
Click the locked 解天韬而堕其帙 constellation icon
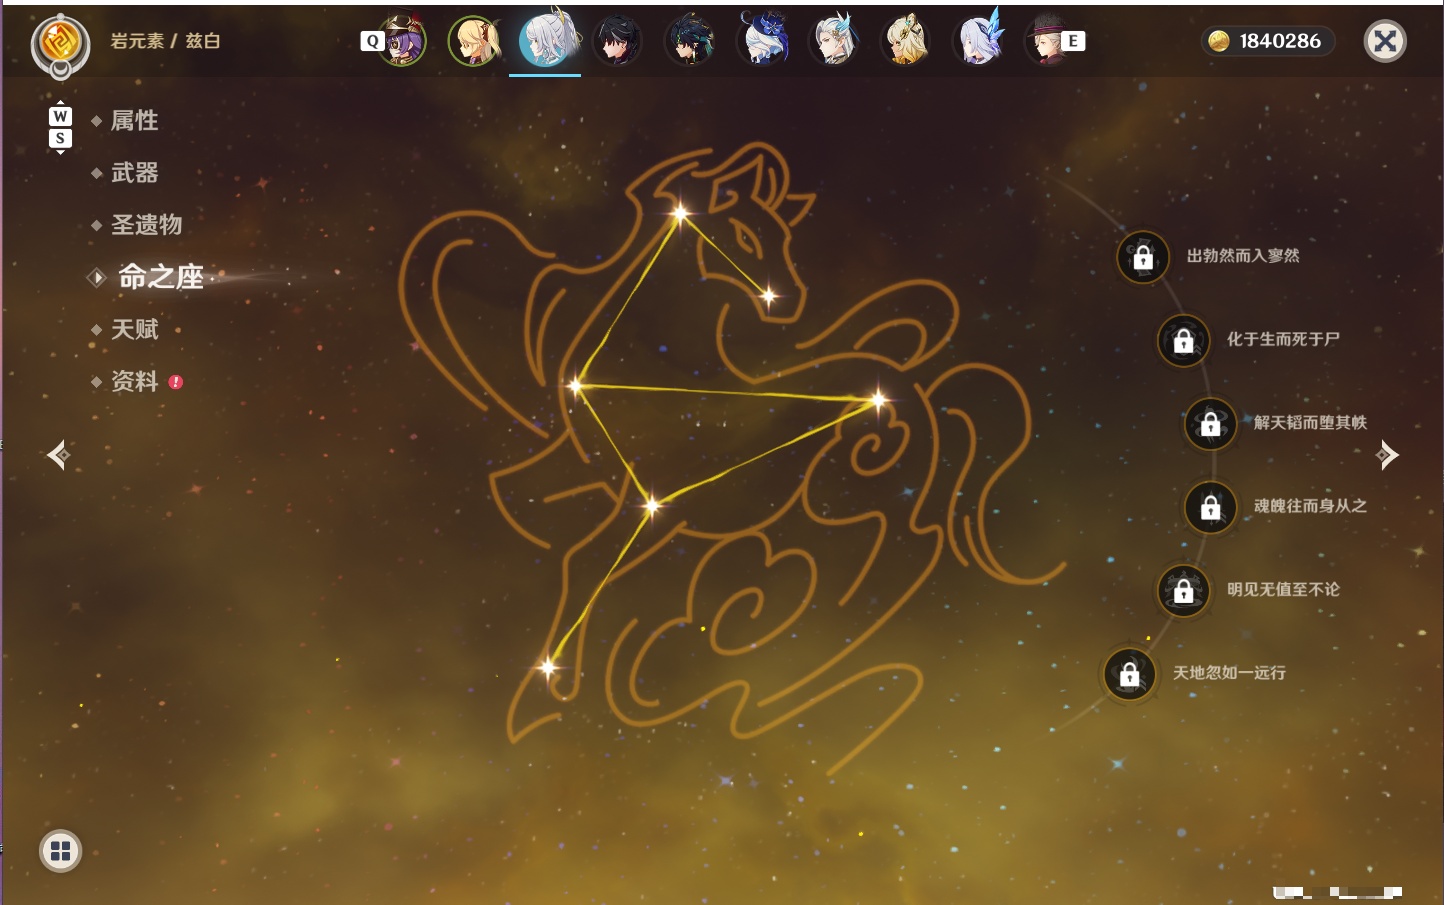1210,423
